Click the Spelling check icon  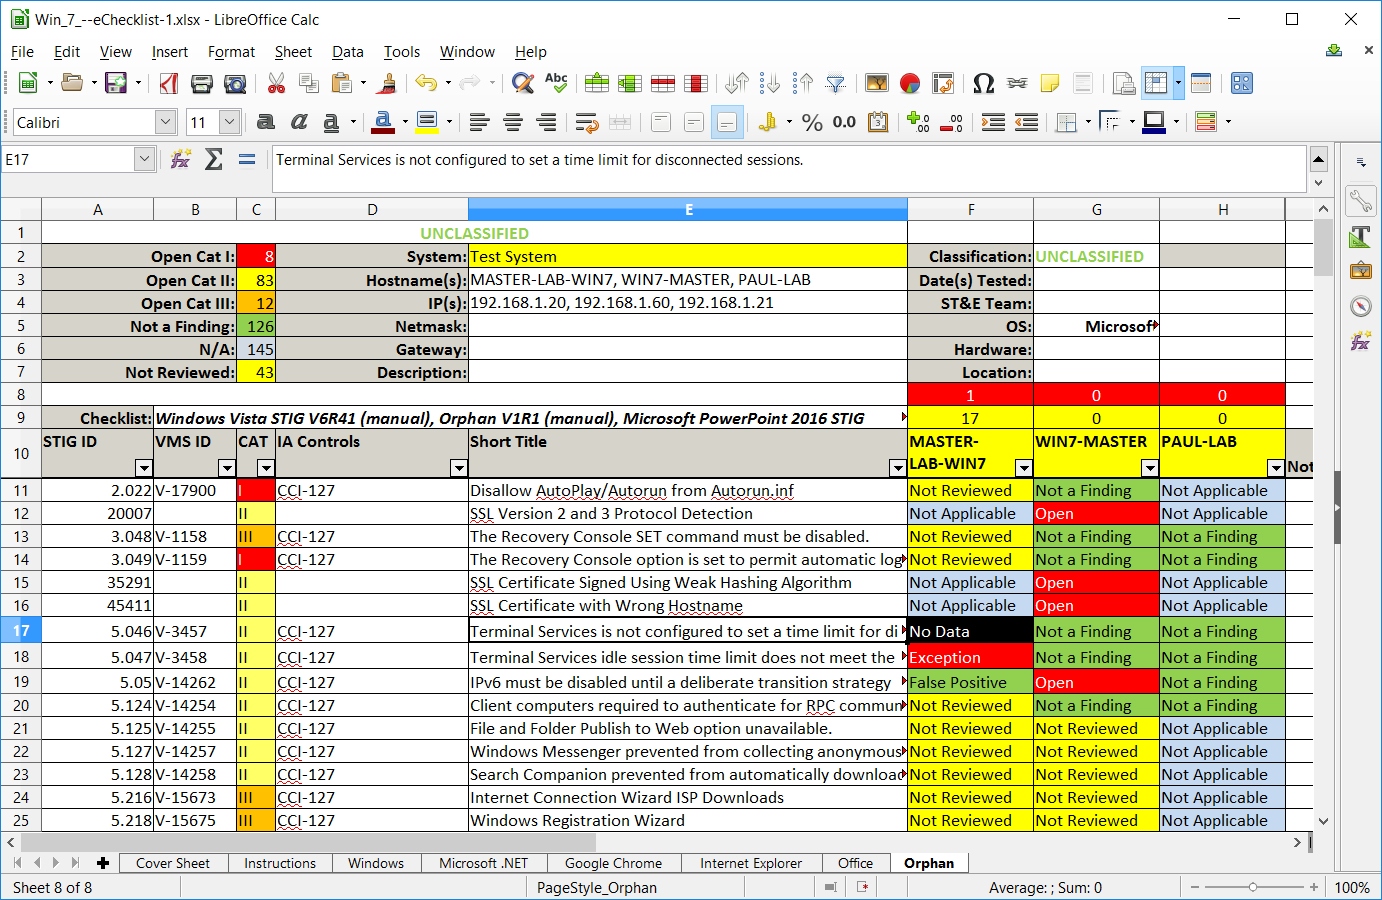(556, 84)
